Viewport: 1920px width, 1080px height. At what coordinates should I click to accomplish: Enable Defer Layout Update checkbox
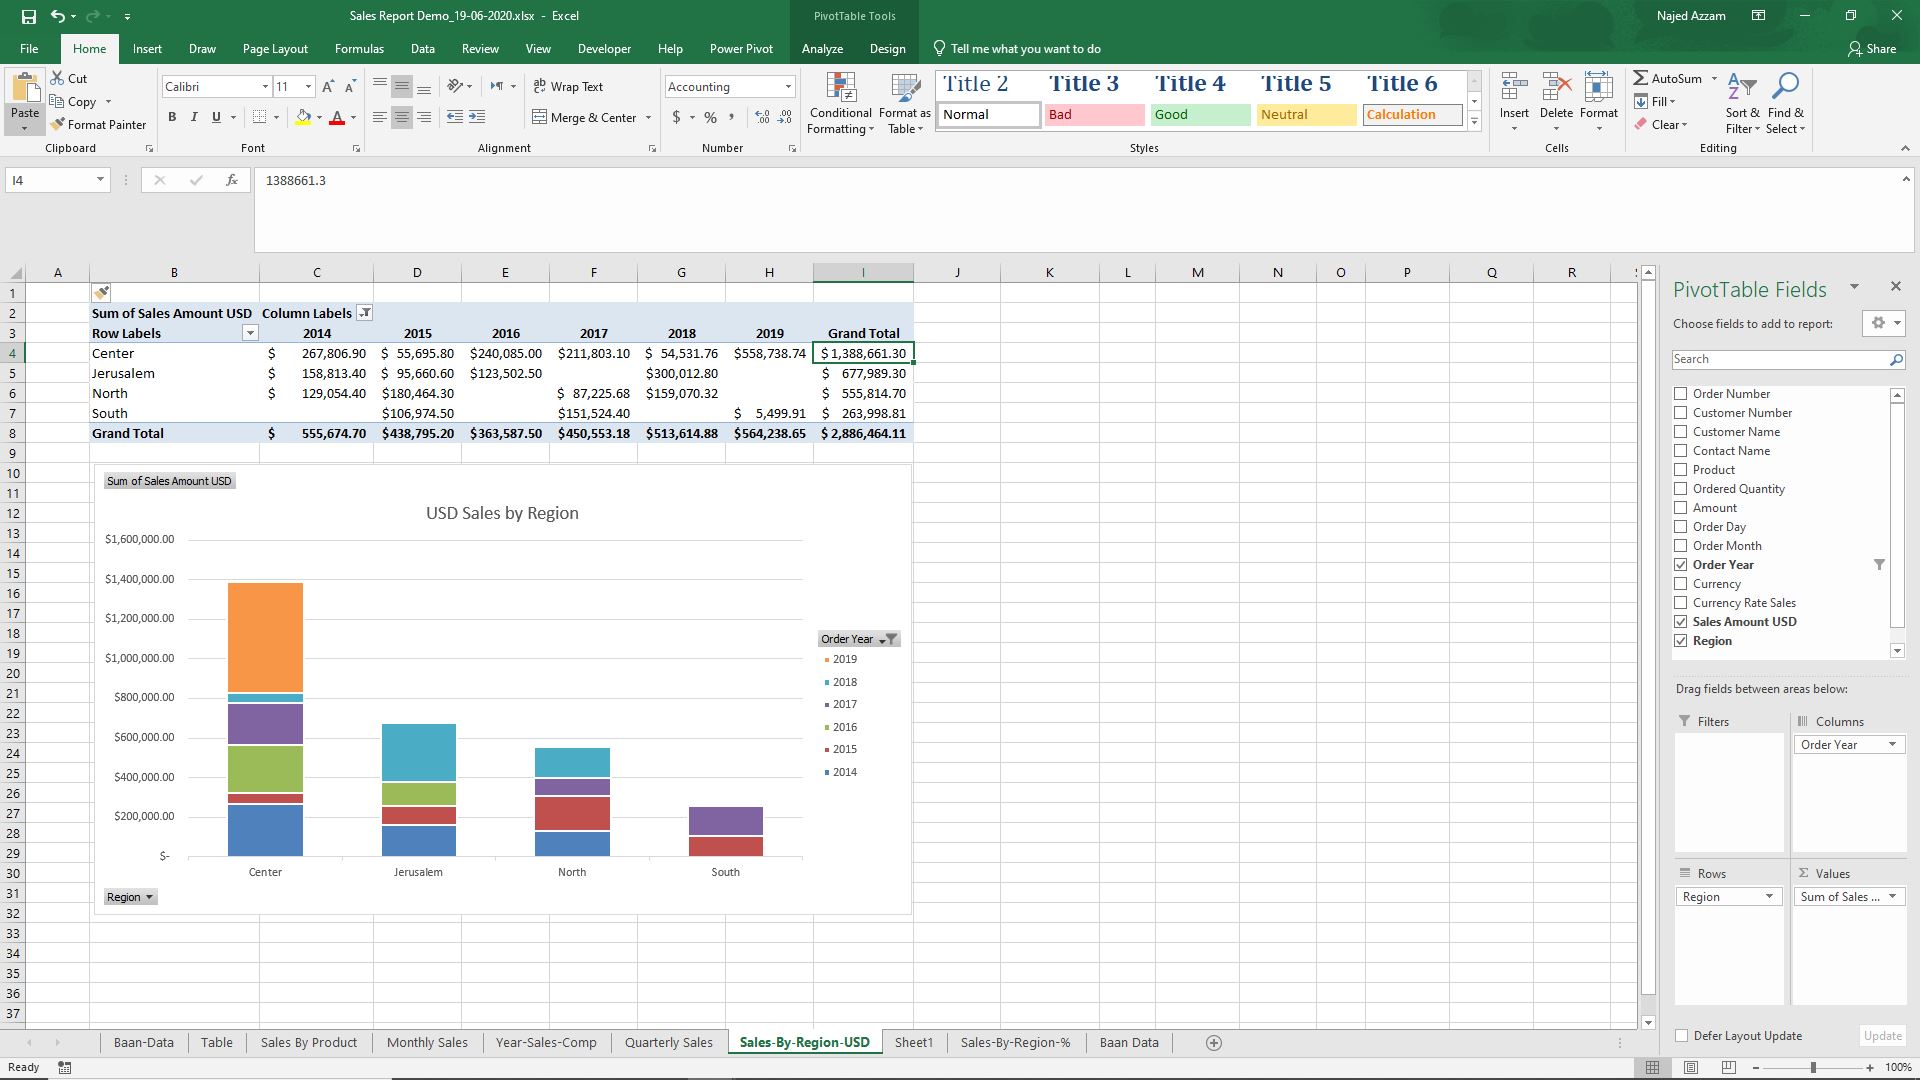[1681, 1036]
